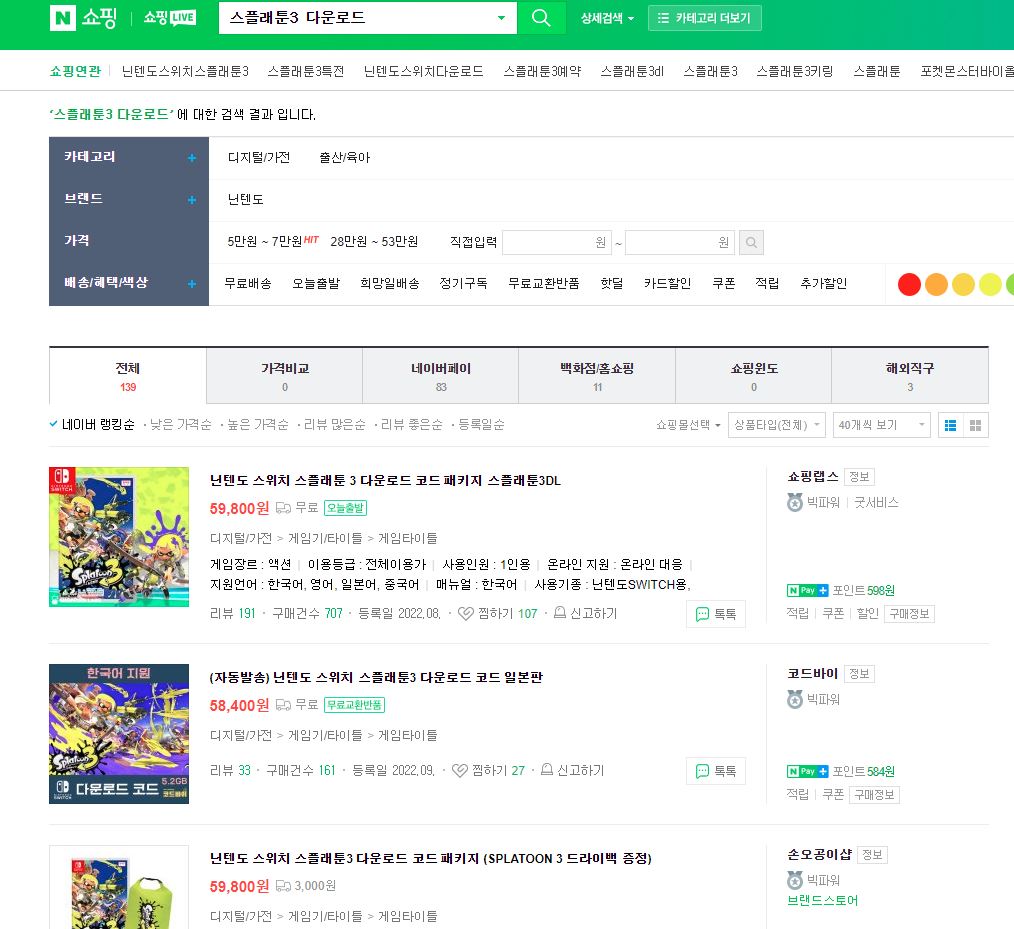
Task: Toggle 핫딜 filter
Action: pyautogui.click(x=612, y=283)
